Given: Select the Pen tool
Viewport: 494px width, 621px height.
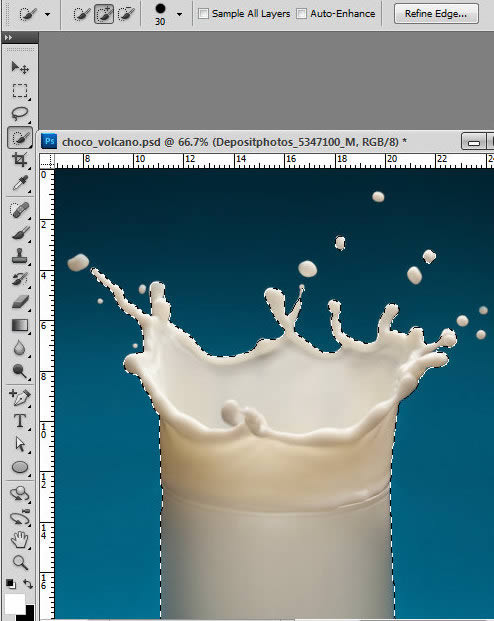Looking at the screenshot, I should click(20, 398).
